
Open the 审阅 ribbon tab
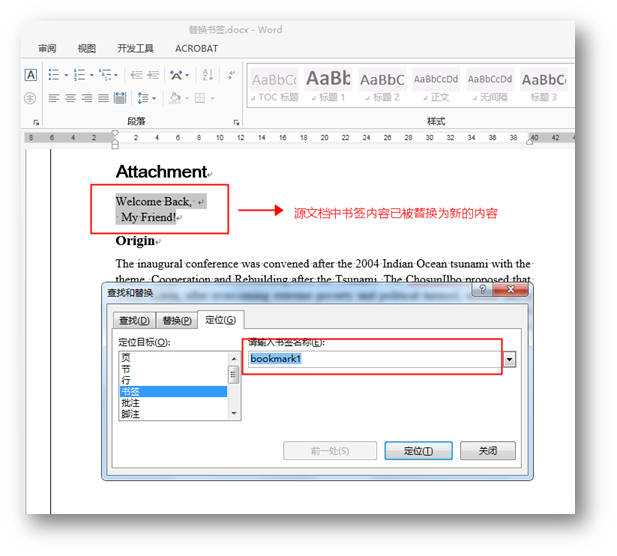click(47, 48)
